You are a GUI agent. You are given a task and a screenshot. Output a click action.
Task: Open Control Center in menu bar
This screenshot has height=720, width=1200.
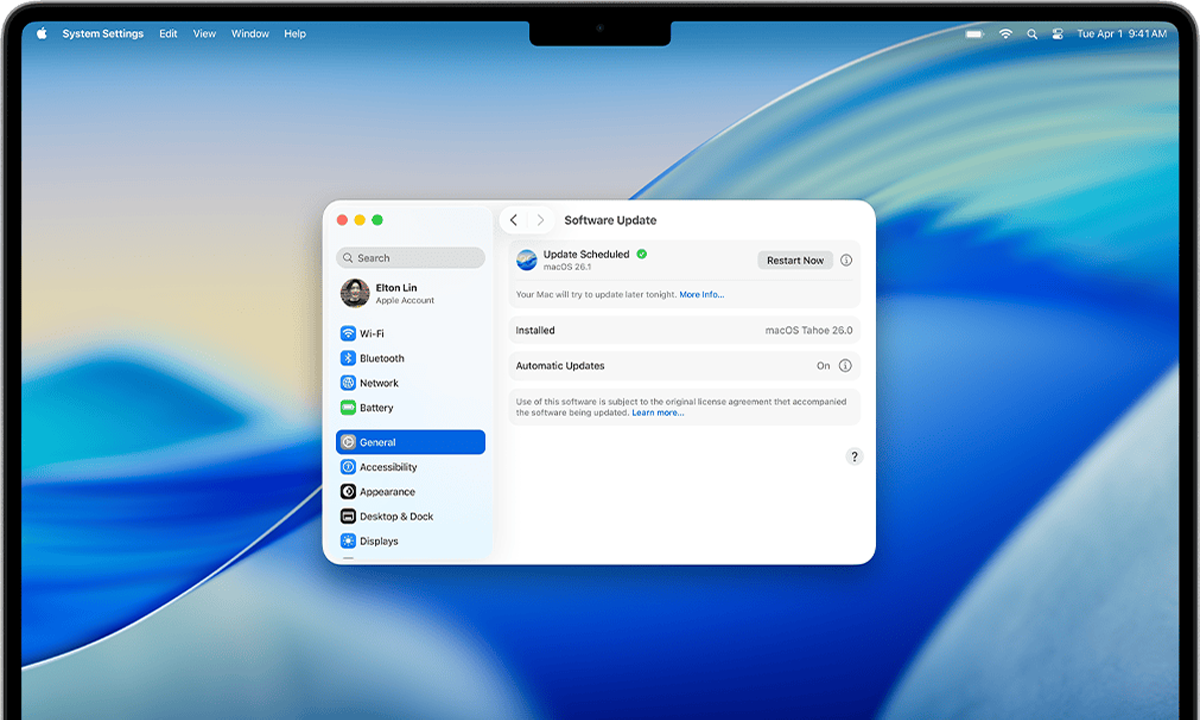coord(1058,34)
